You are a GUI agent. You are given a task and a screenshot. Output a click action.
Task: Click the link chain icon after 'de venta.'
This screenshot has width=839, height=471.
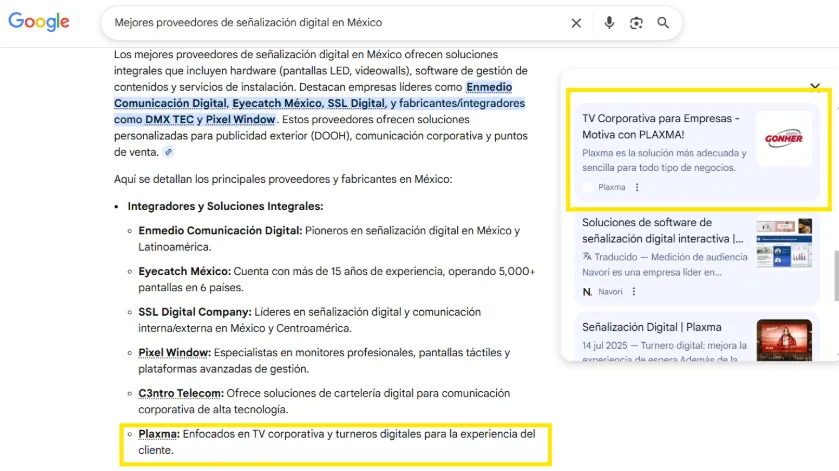coord(169,152)
